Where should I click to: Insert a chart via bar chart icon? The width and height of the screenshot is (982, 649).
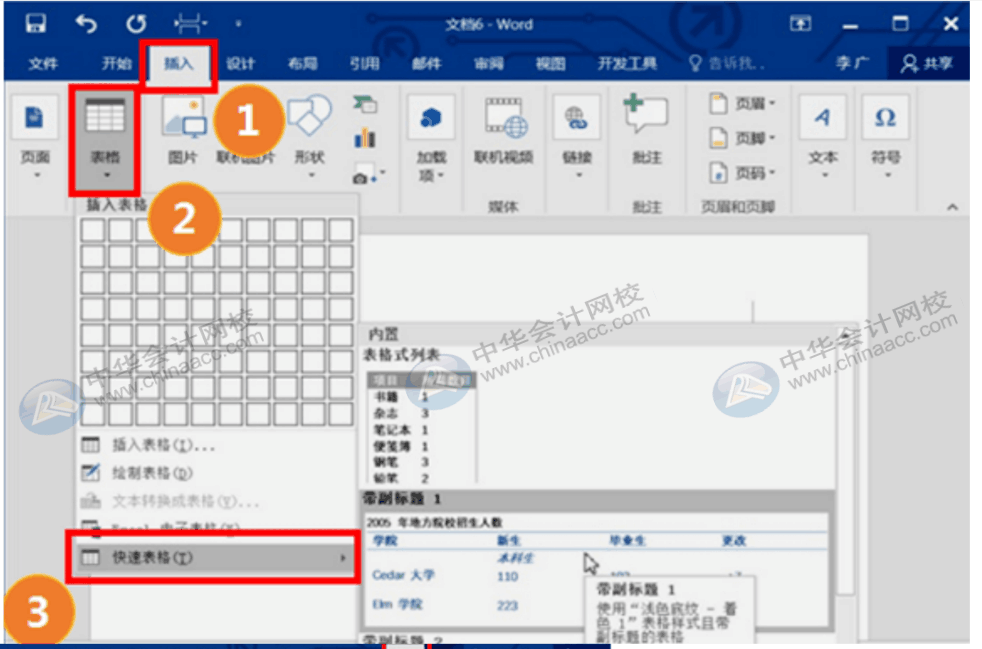click(365, 138)
